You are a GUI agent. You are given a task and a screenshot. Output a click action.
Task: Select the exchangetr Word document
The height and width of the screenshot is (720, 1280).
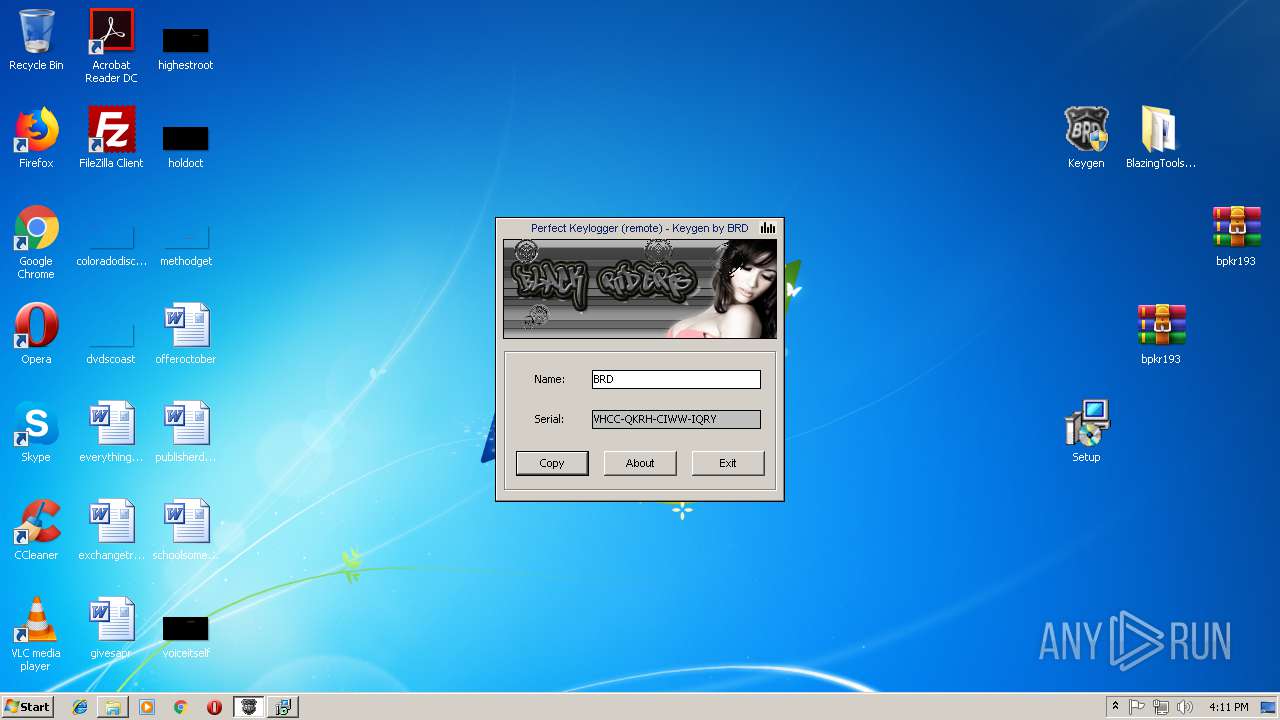coord(111,530)
